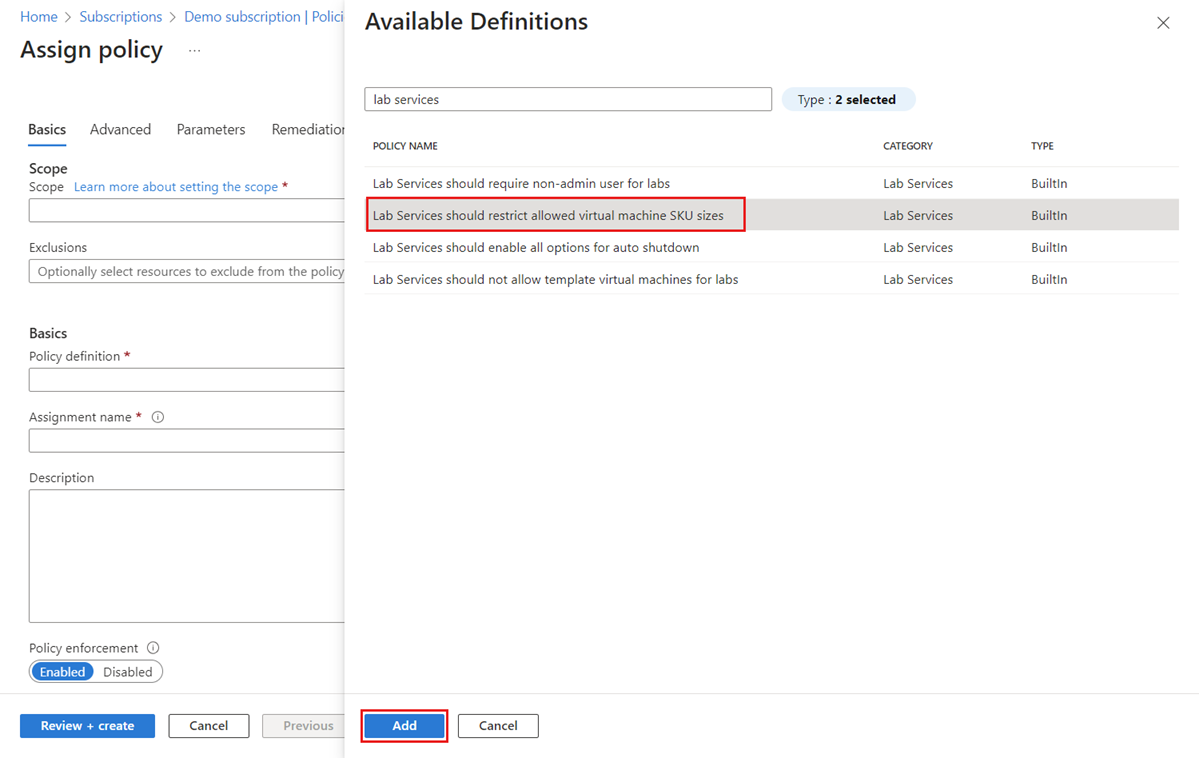This screenshot has width=1199, height=758.
Task: Cancel the Assign policy form
Action: pyautogui.click(x=209, y=725)
